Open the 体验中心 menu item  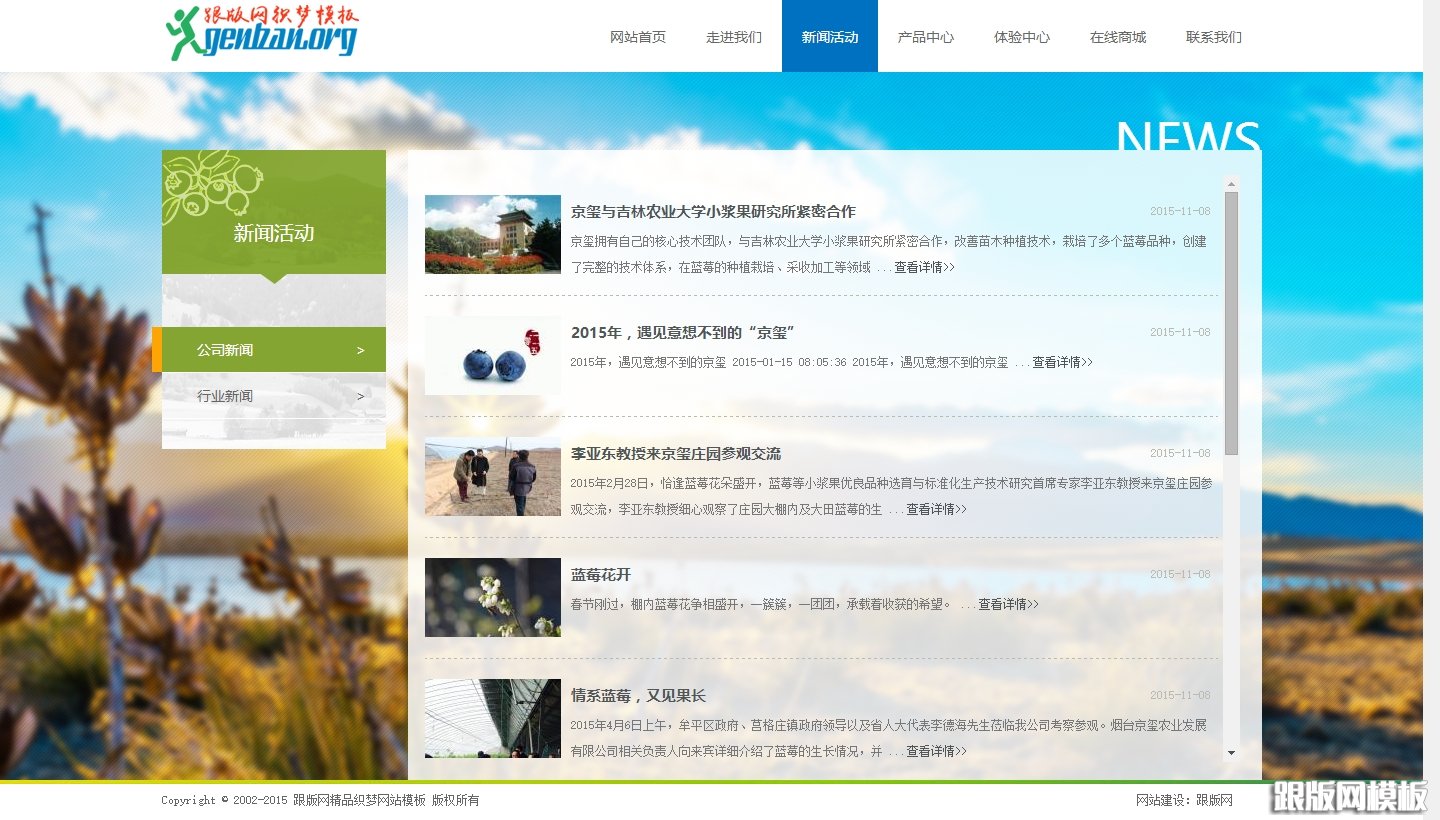(x=1021, y=36)
